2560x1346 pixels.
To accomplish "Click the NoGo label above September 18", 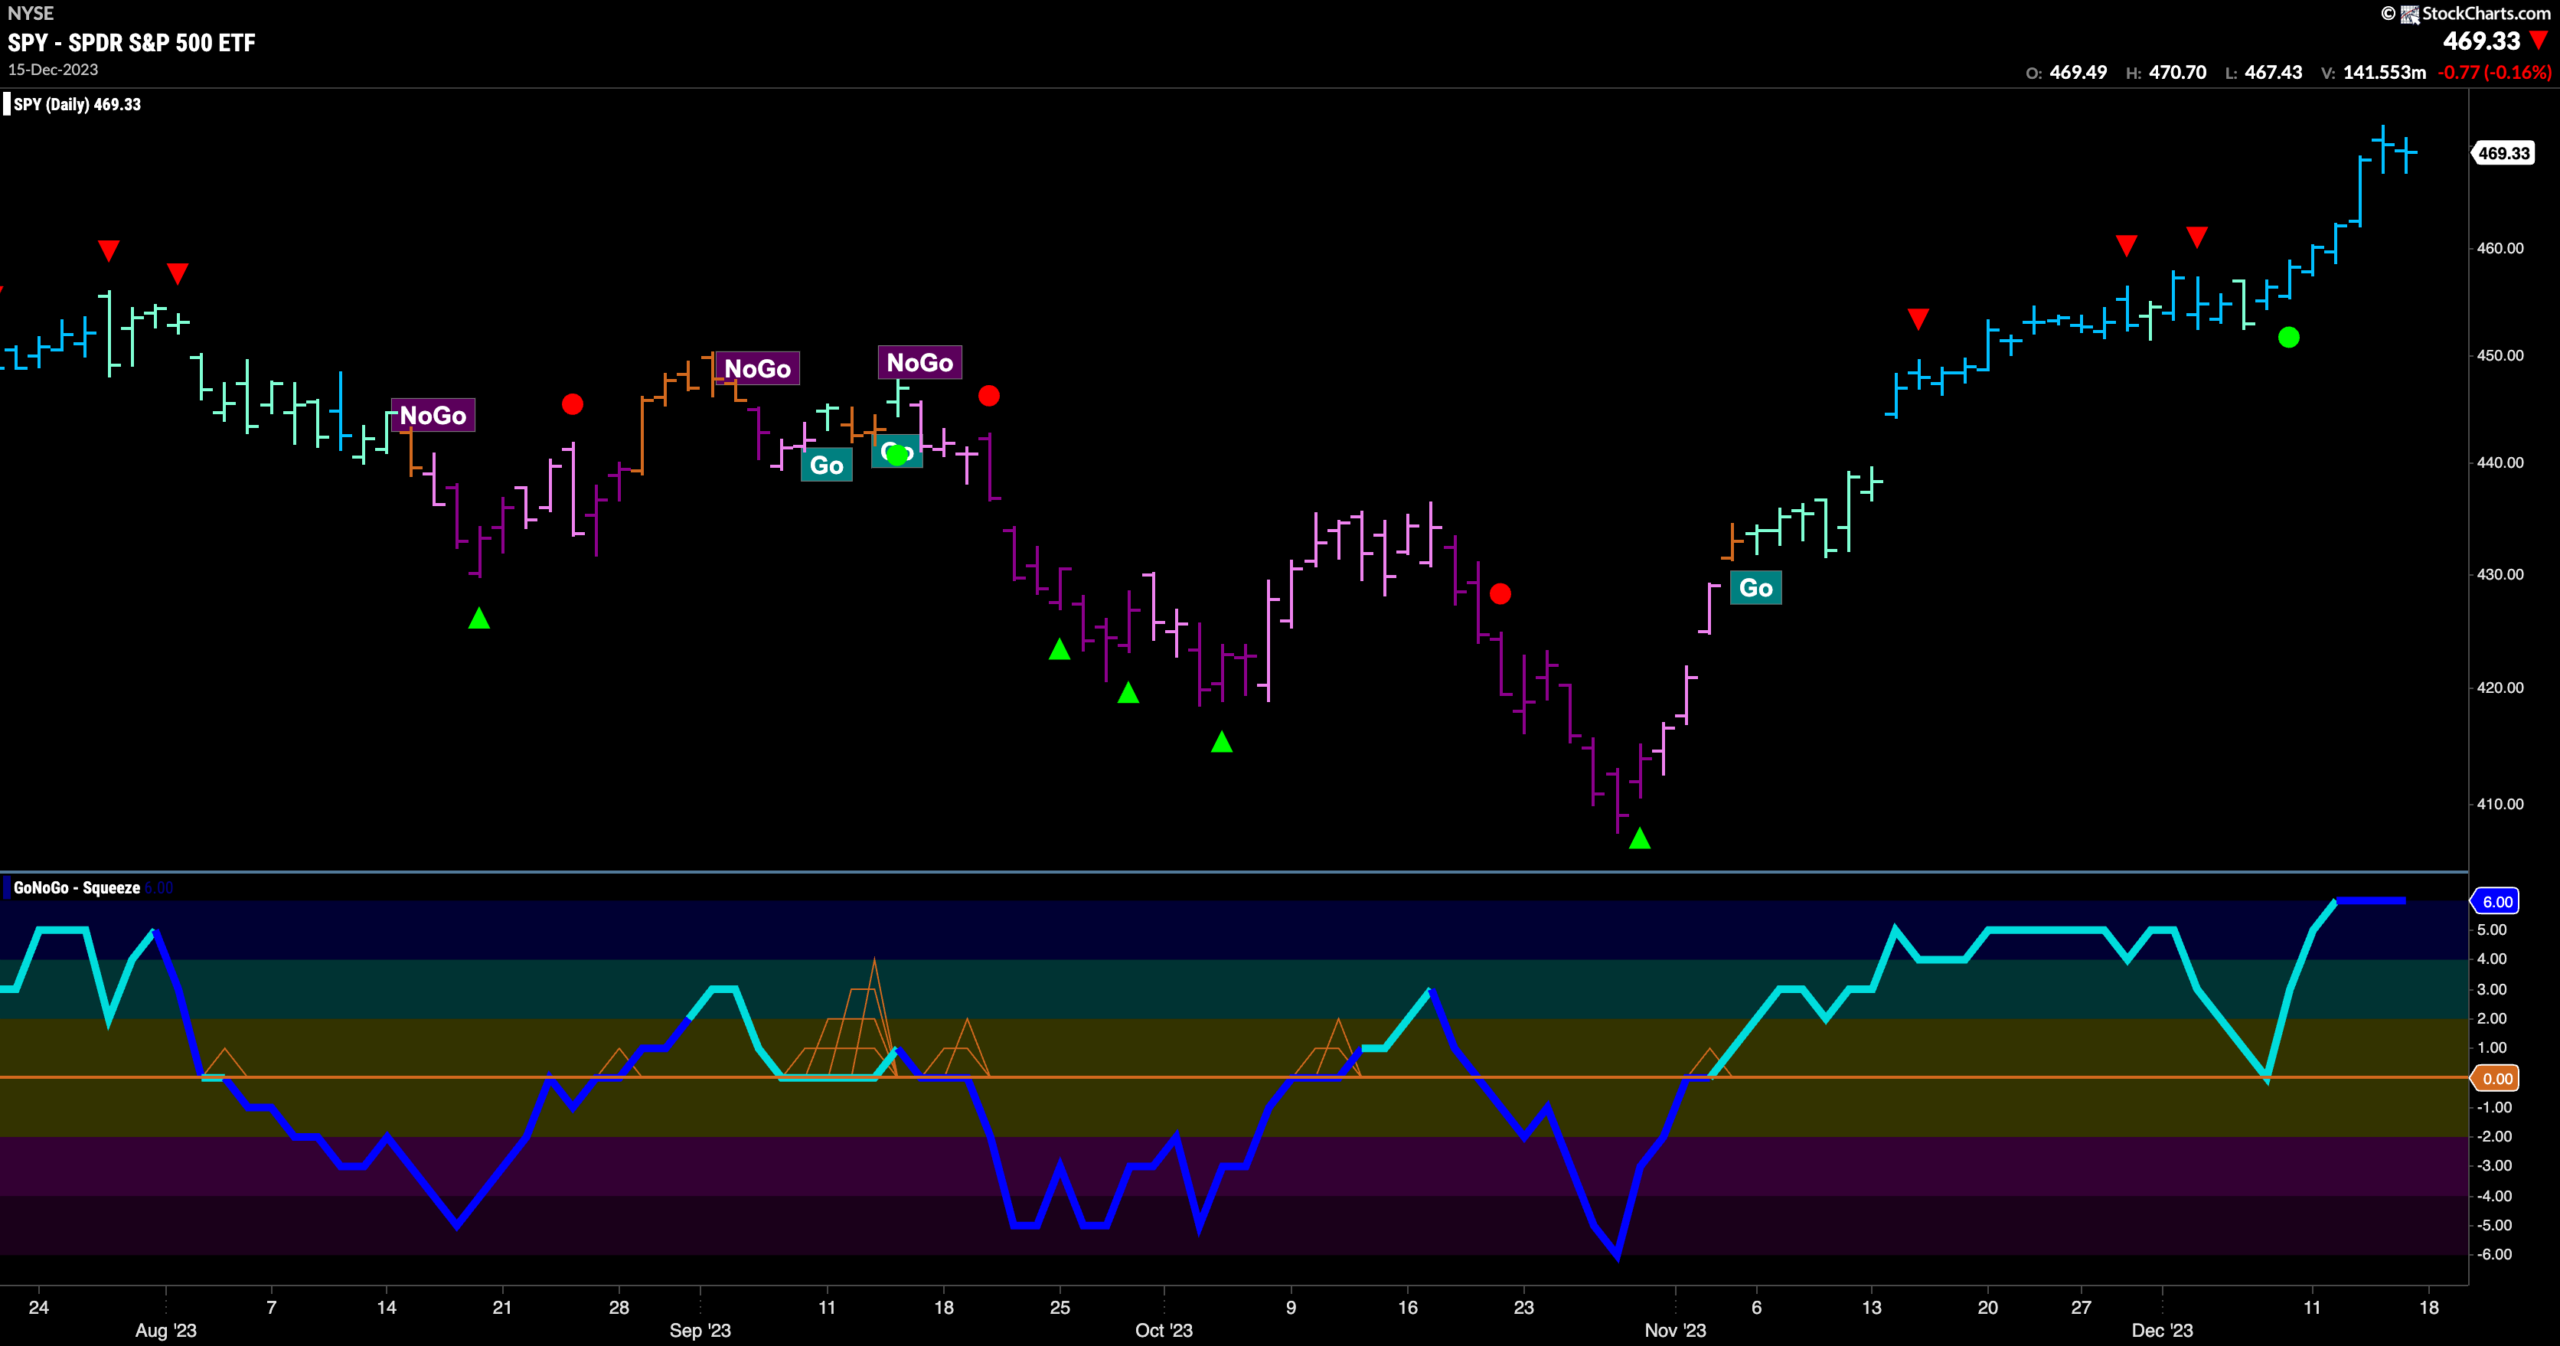I will (920, 362).
